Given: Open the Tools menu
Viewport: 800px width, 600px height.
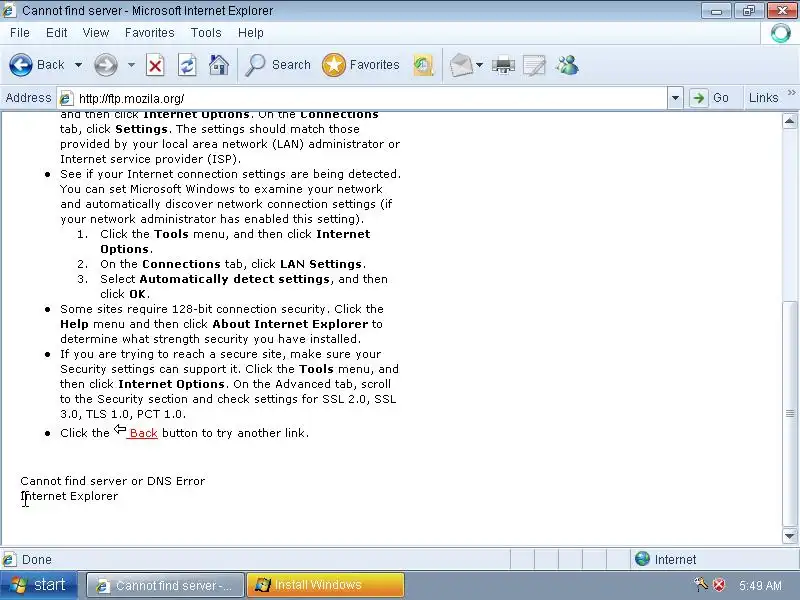Looking at the screenshot, I should [x=206, y=33].
